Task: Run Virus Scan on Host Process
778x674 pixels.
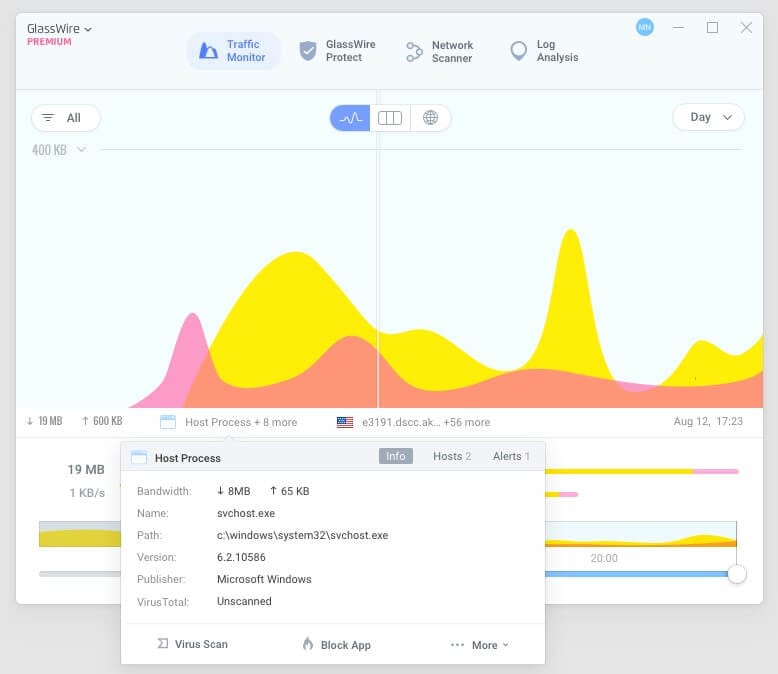Action: tap(193, 644)
